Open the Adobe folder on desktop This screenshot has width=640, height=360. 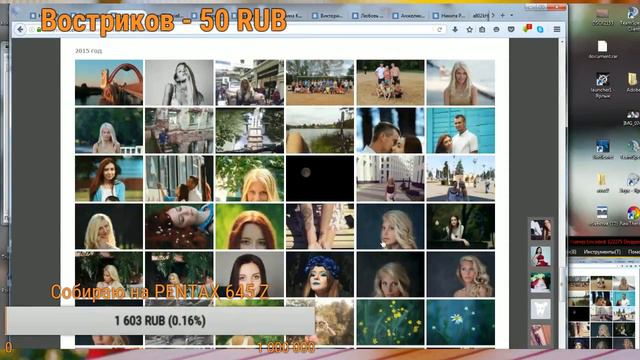click(632, 82)
